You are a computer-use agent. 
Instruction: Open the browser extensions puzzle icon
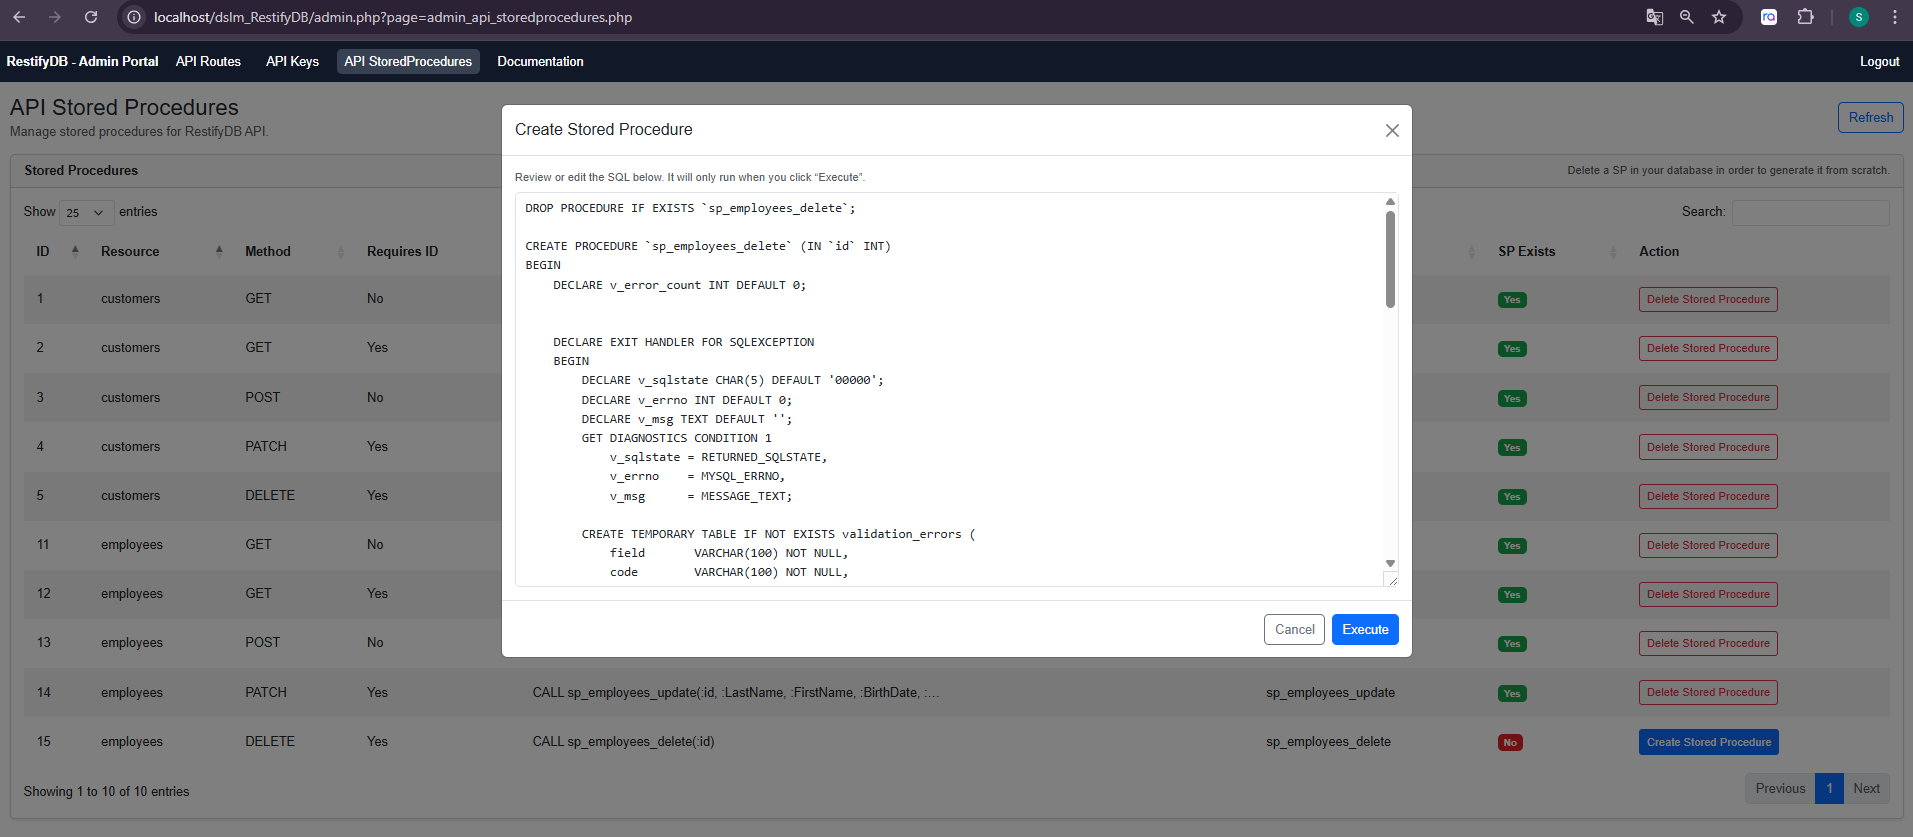pos(1805,17)
